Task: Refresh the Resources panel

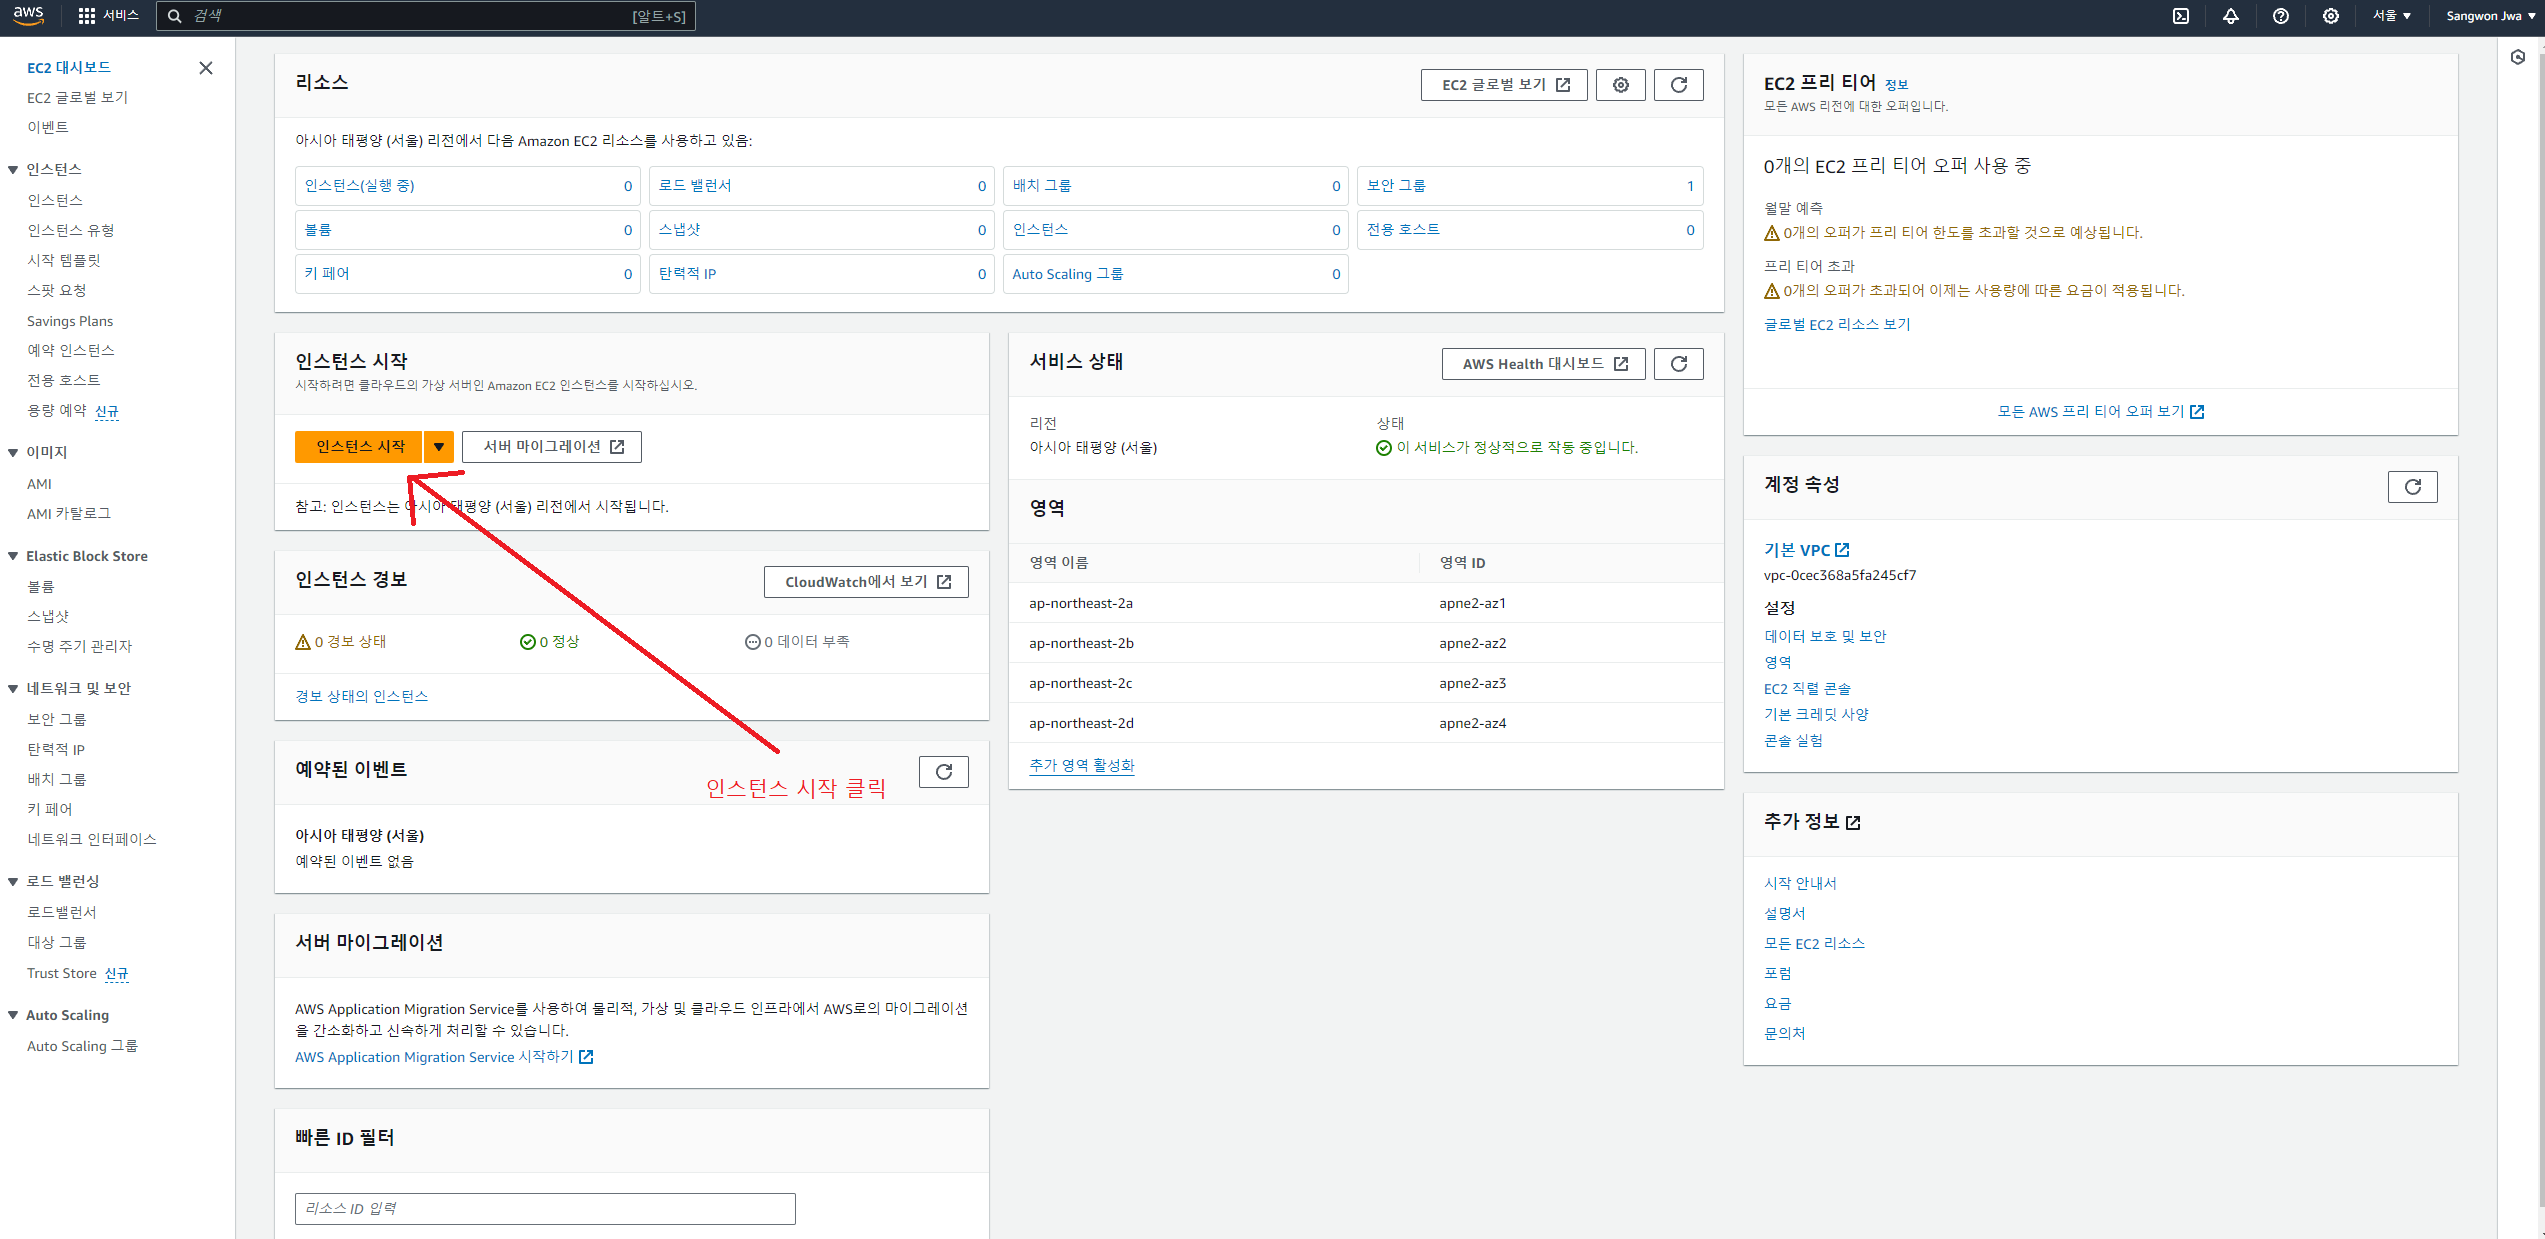Action: coord(1679,85)
